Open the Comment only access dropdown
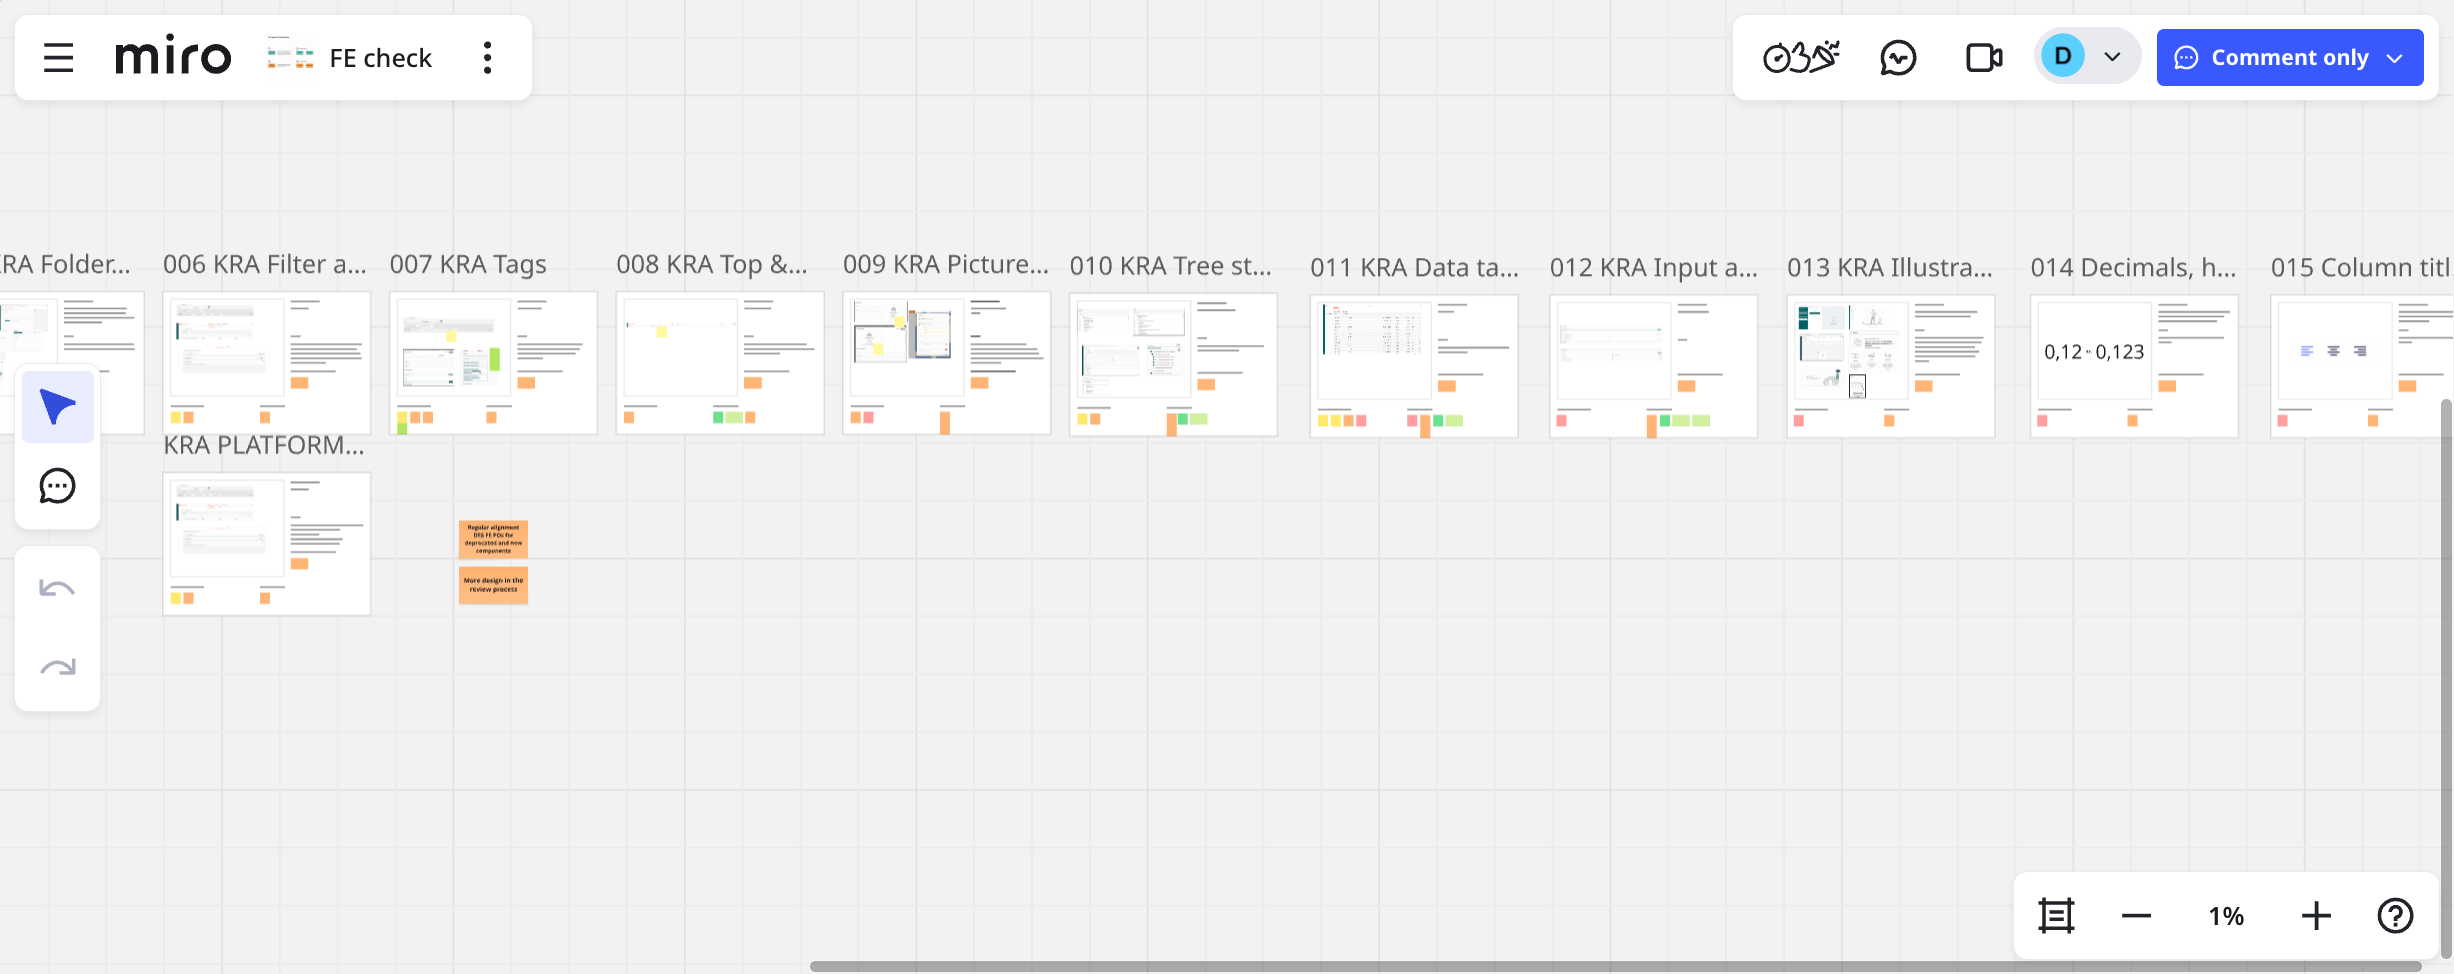Image resolution: width=2454 pixels, height=974 pixels. (x=2290, y=57)
